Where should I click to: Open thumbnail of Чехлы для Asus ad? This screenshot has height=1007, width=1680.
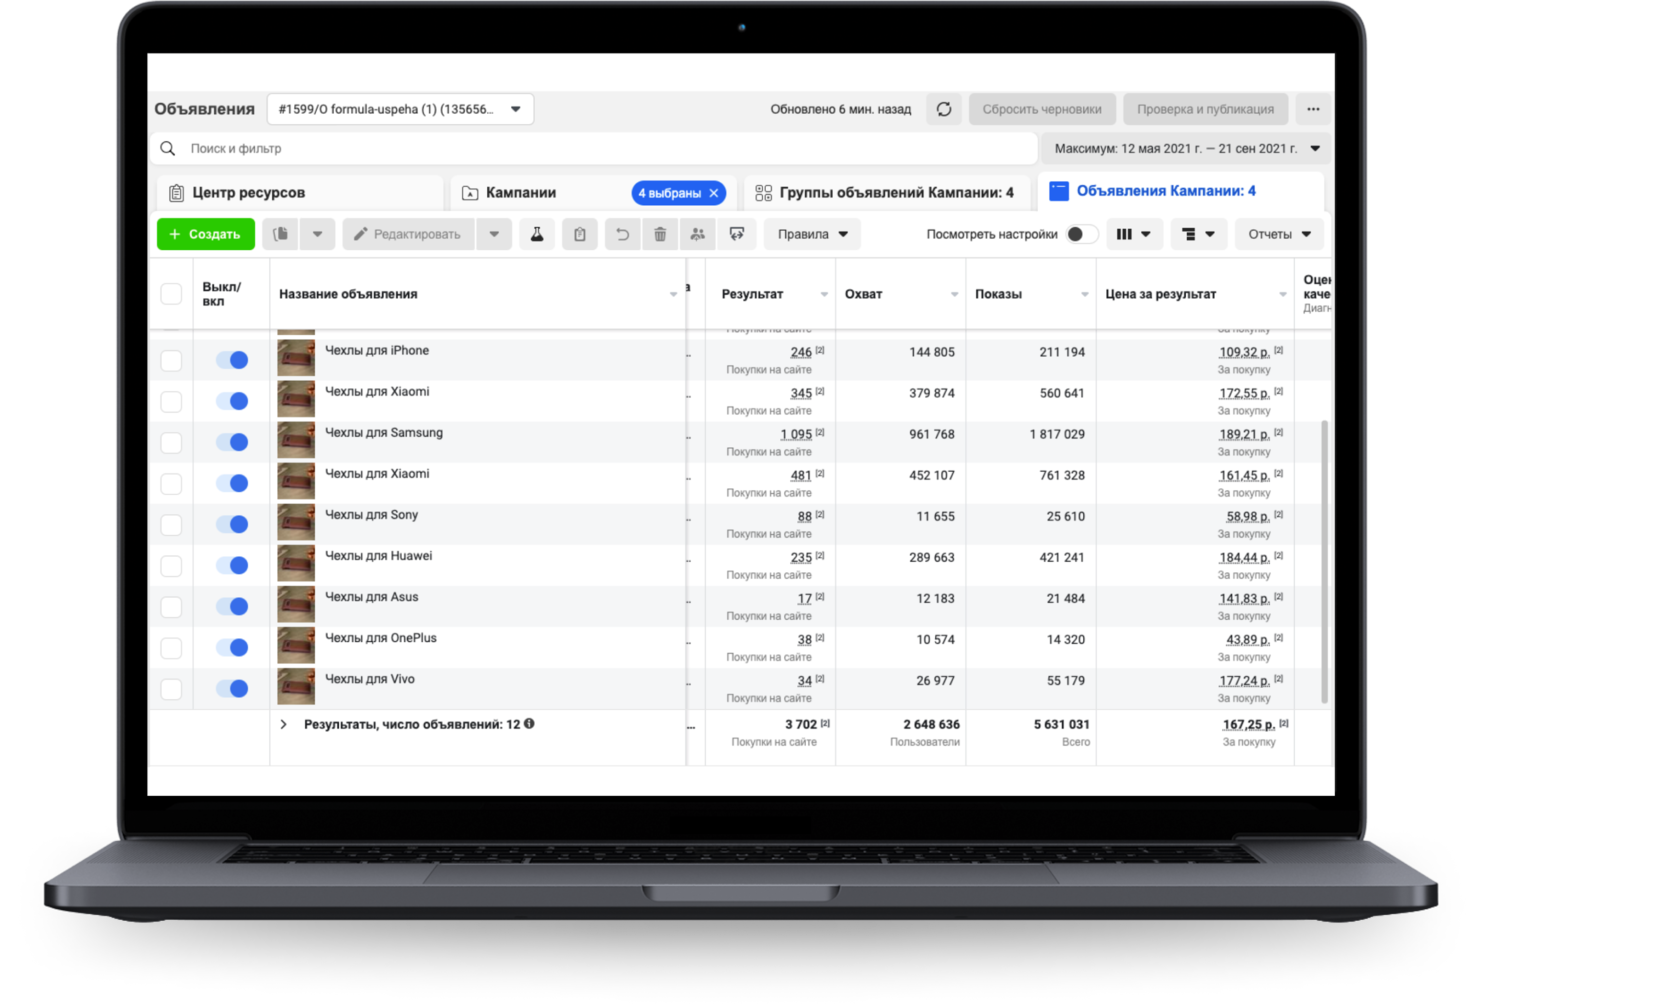click(296, 604)
